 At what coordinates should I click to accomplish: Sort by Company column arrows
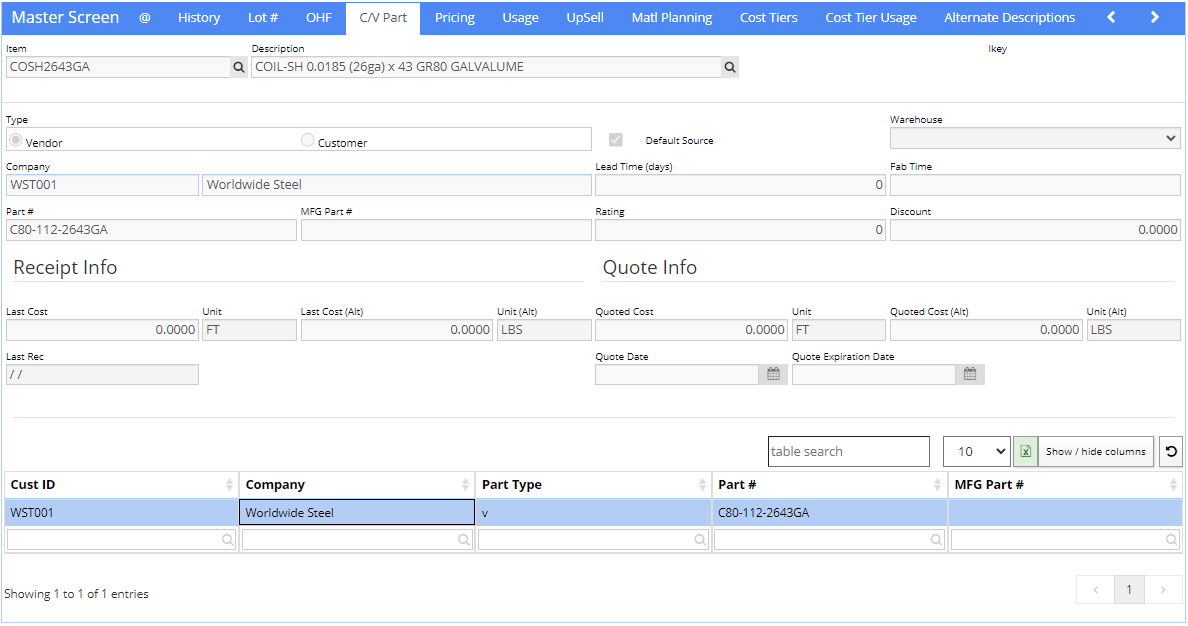coord(465,485)
